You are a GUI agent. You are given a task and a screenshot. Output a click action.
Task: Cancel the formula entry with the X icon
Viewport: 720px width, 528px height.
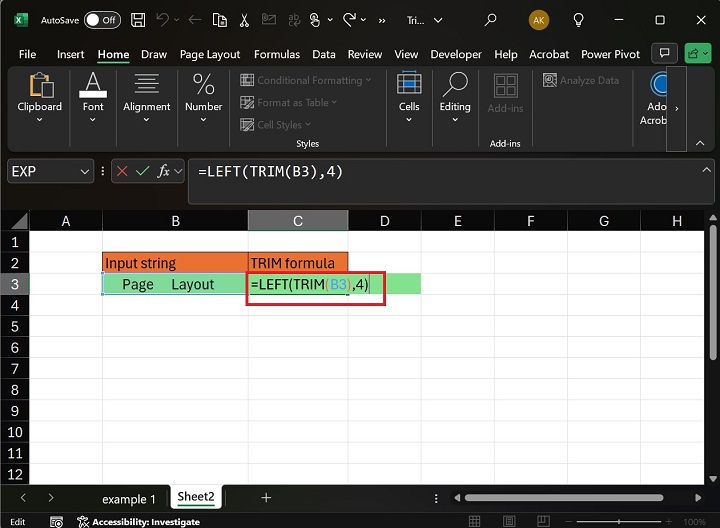(122, 172)
